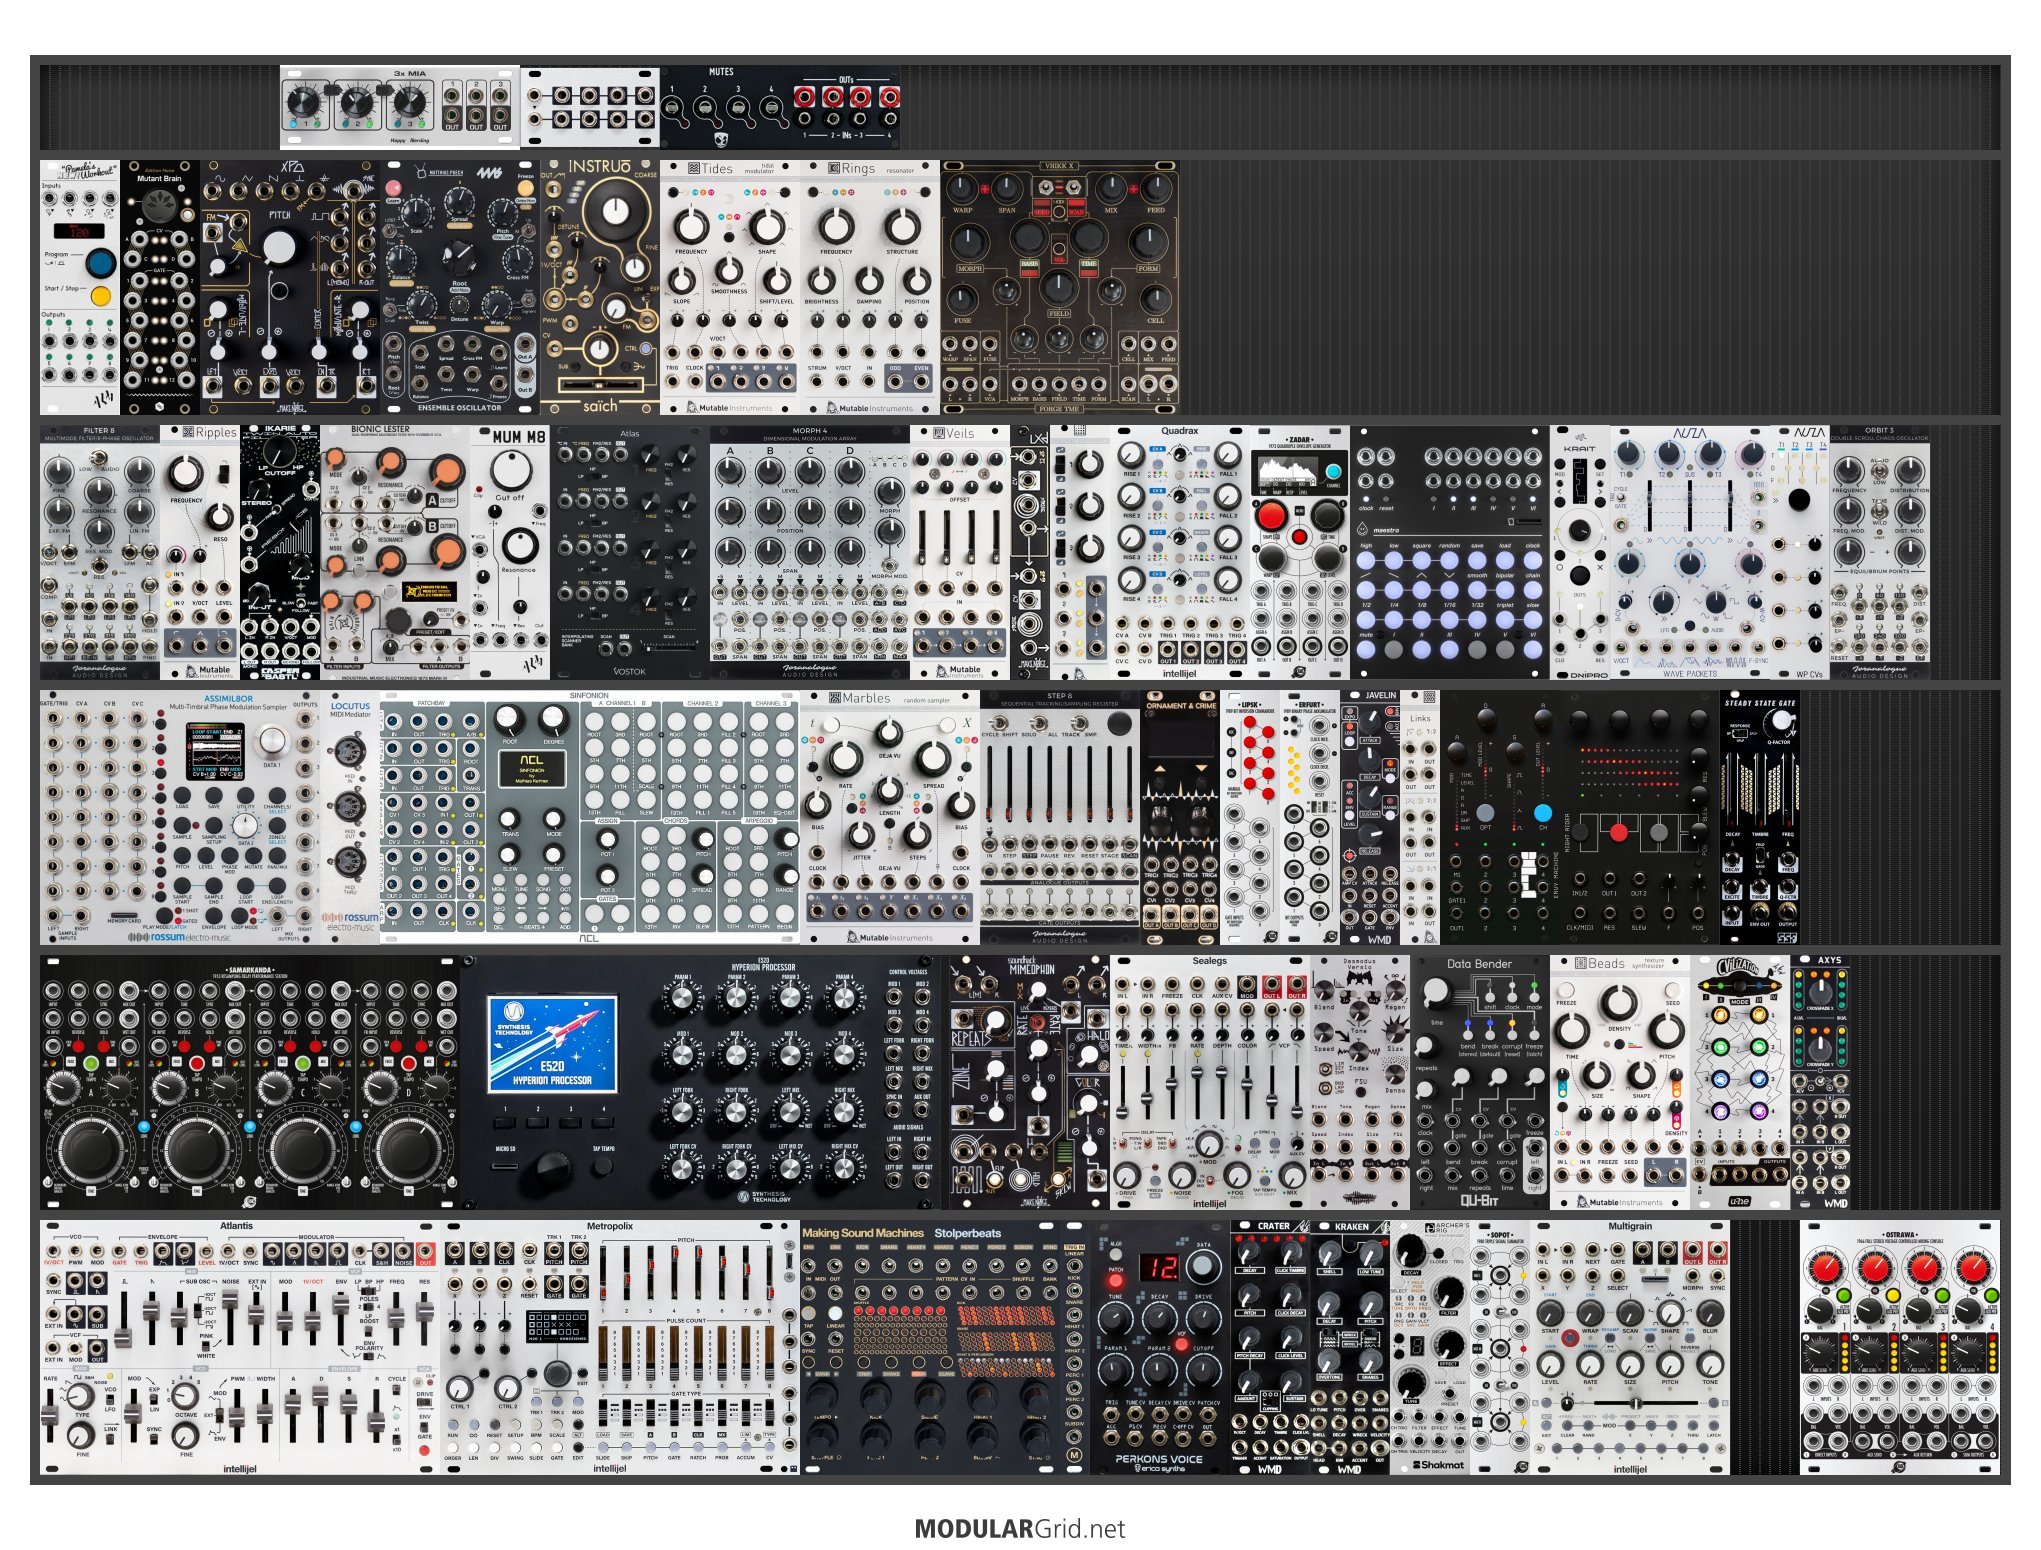Image resolution: width=2041 pixels, height=1550 pixels.
Task: Select the WMD Kraken module
Action: tap(1350, 1347)
